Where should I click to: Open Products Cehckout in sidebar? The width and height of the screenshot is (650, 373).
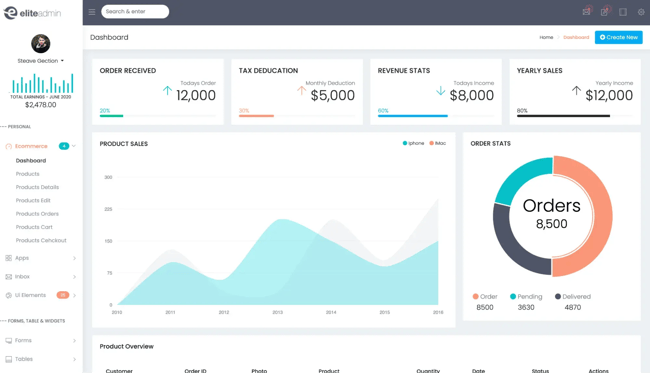click(x=41, y=240)
